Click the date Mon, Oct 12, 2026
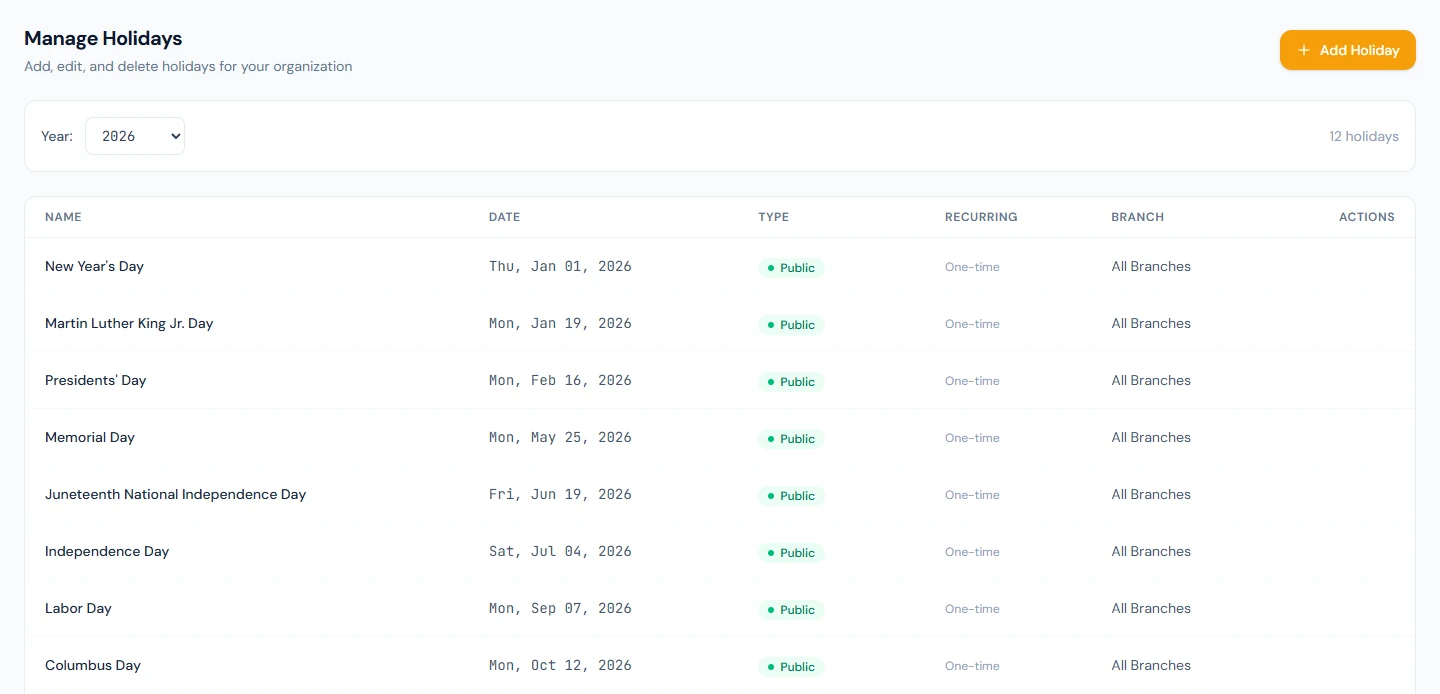The width and height of the screenshot is (1440, 694). click(560, 665)
